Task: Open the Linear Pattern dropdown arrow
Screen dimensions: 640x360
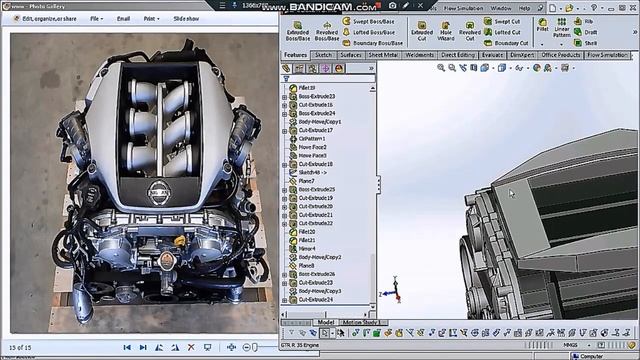Action: coord(562,44)
